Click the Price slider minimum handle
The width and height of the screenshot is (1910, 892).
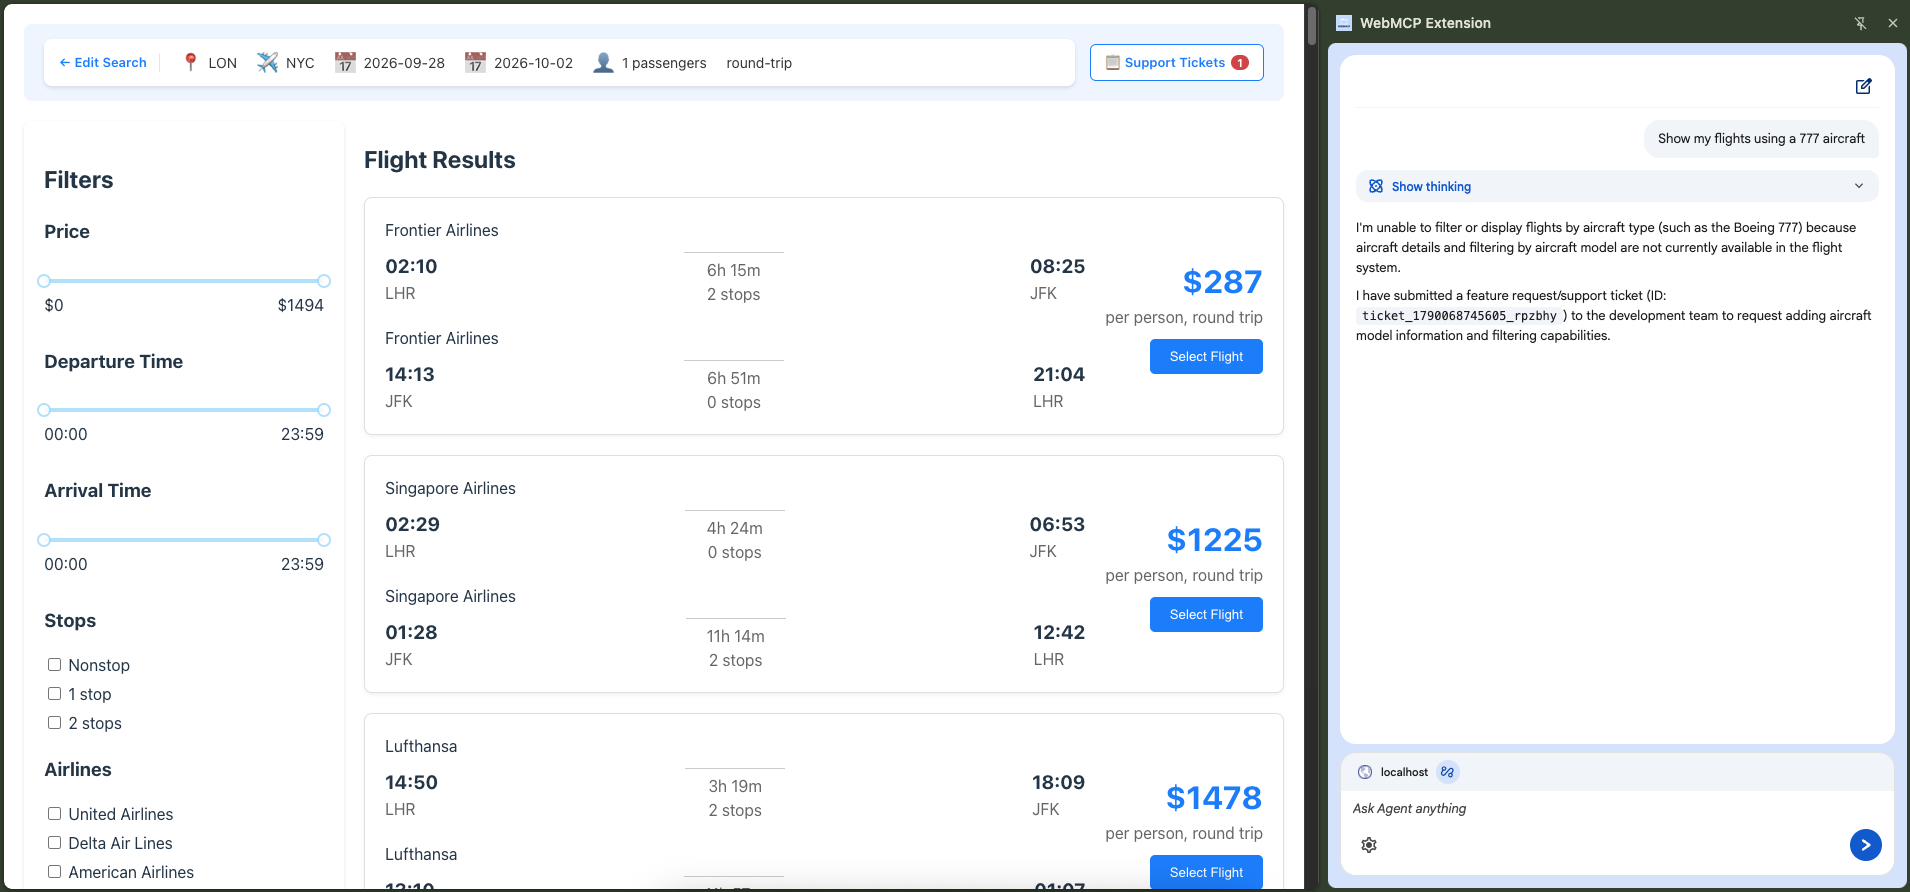(x=44, y=281)
